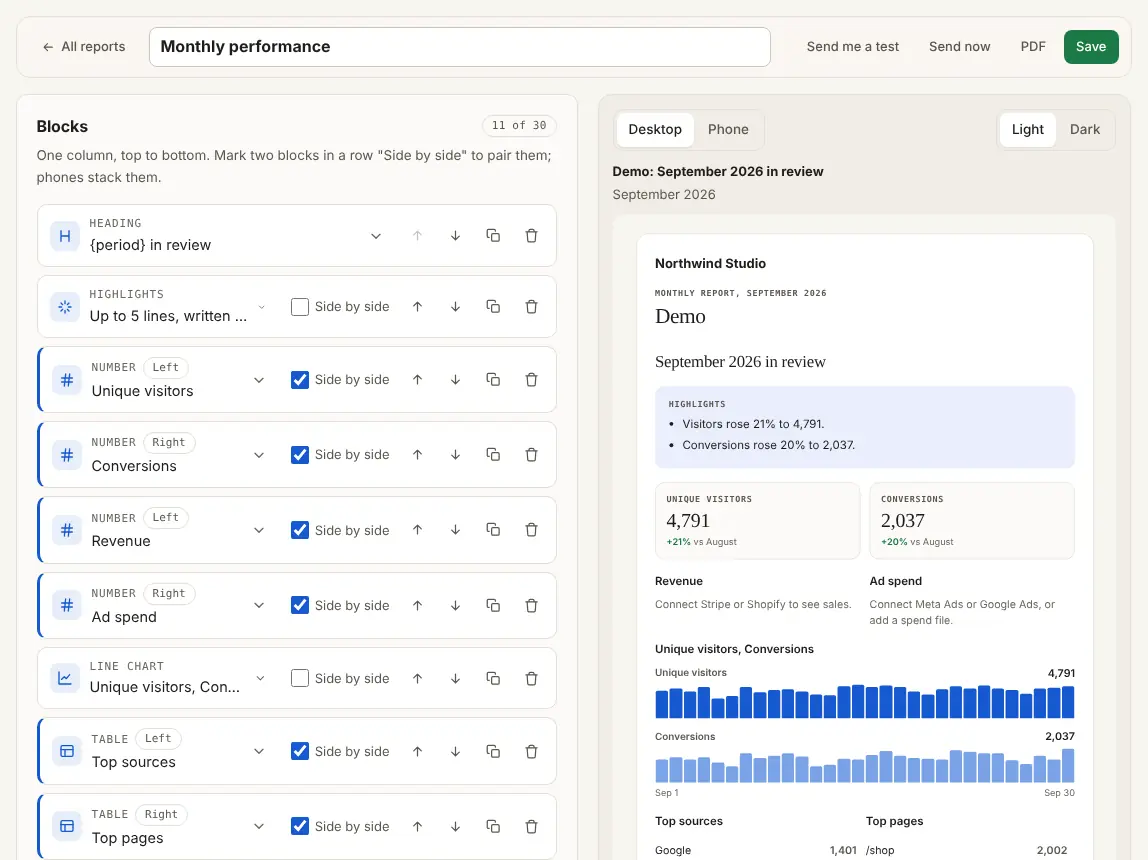Expand the Heading block settings
The width and height of the screenshot is (1148, 860).
click(376, 236)
